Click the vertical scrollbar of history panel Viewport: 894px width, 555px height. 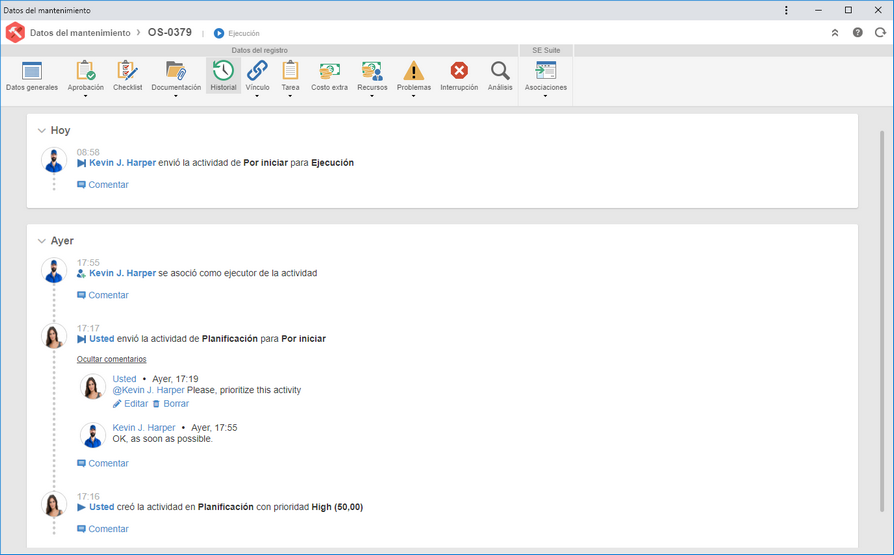882,319
